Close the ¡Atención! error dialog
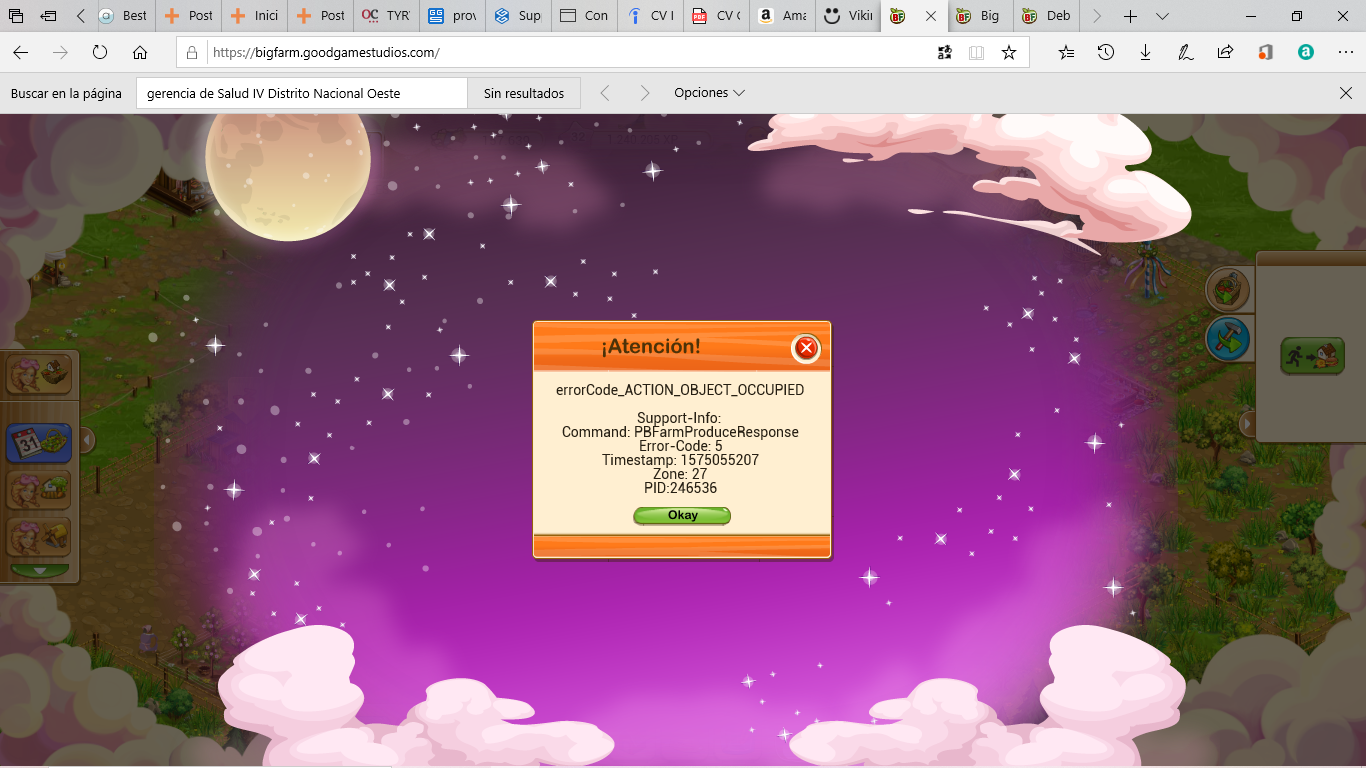 (x=806, y=348)
